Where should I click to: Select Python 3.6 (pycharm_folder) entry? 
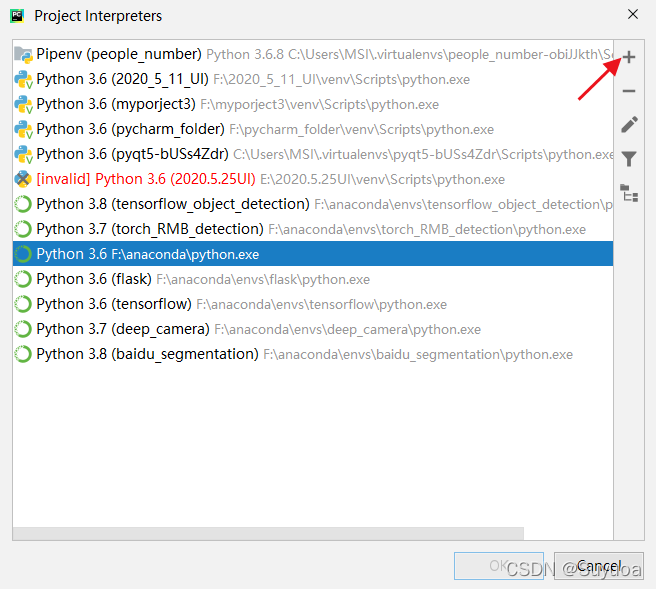(130, 129)
